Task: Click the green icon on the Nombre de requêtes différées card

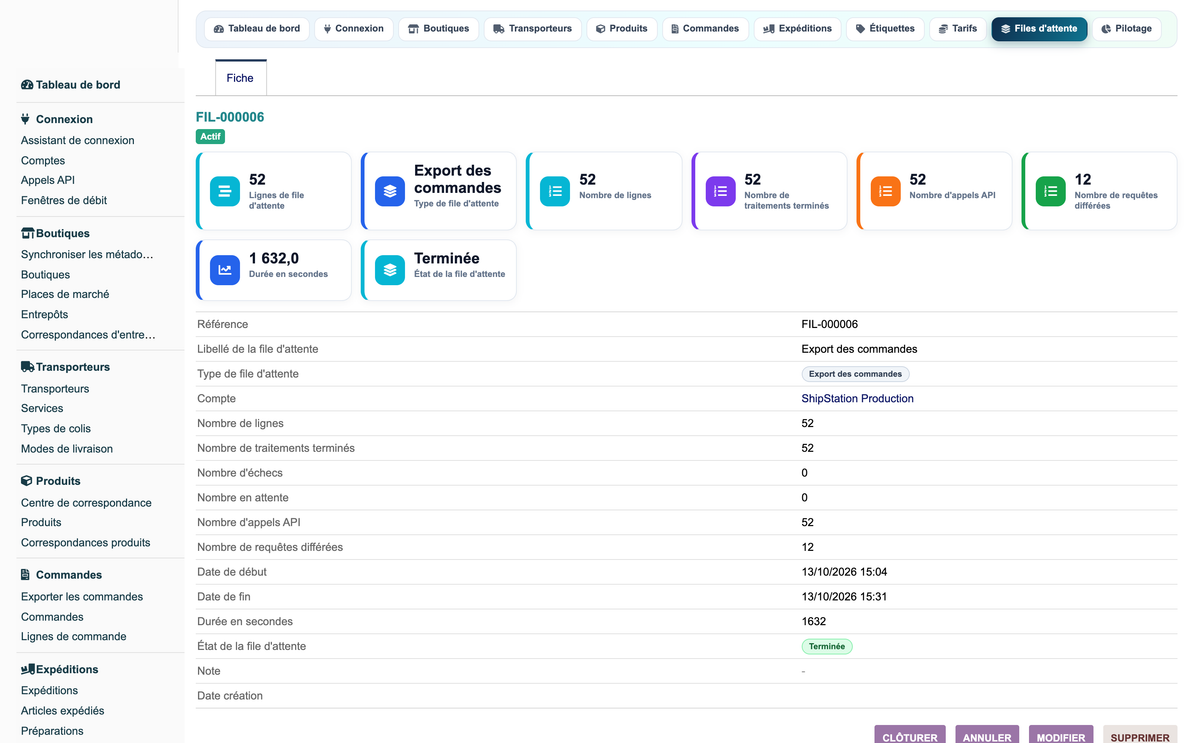Action: point(1050,191)
